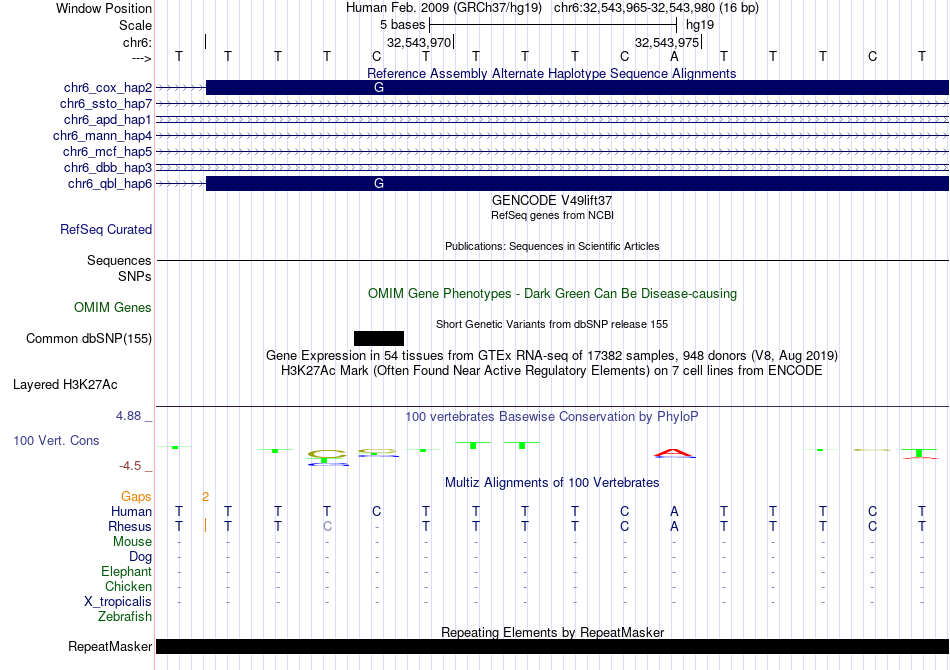This screenshot has height=670, width=950.
Task: Click the 32,543,970 coordinate marker
Action: [x=419, y=42]
